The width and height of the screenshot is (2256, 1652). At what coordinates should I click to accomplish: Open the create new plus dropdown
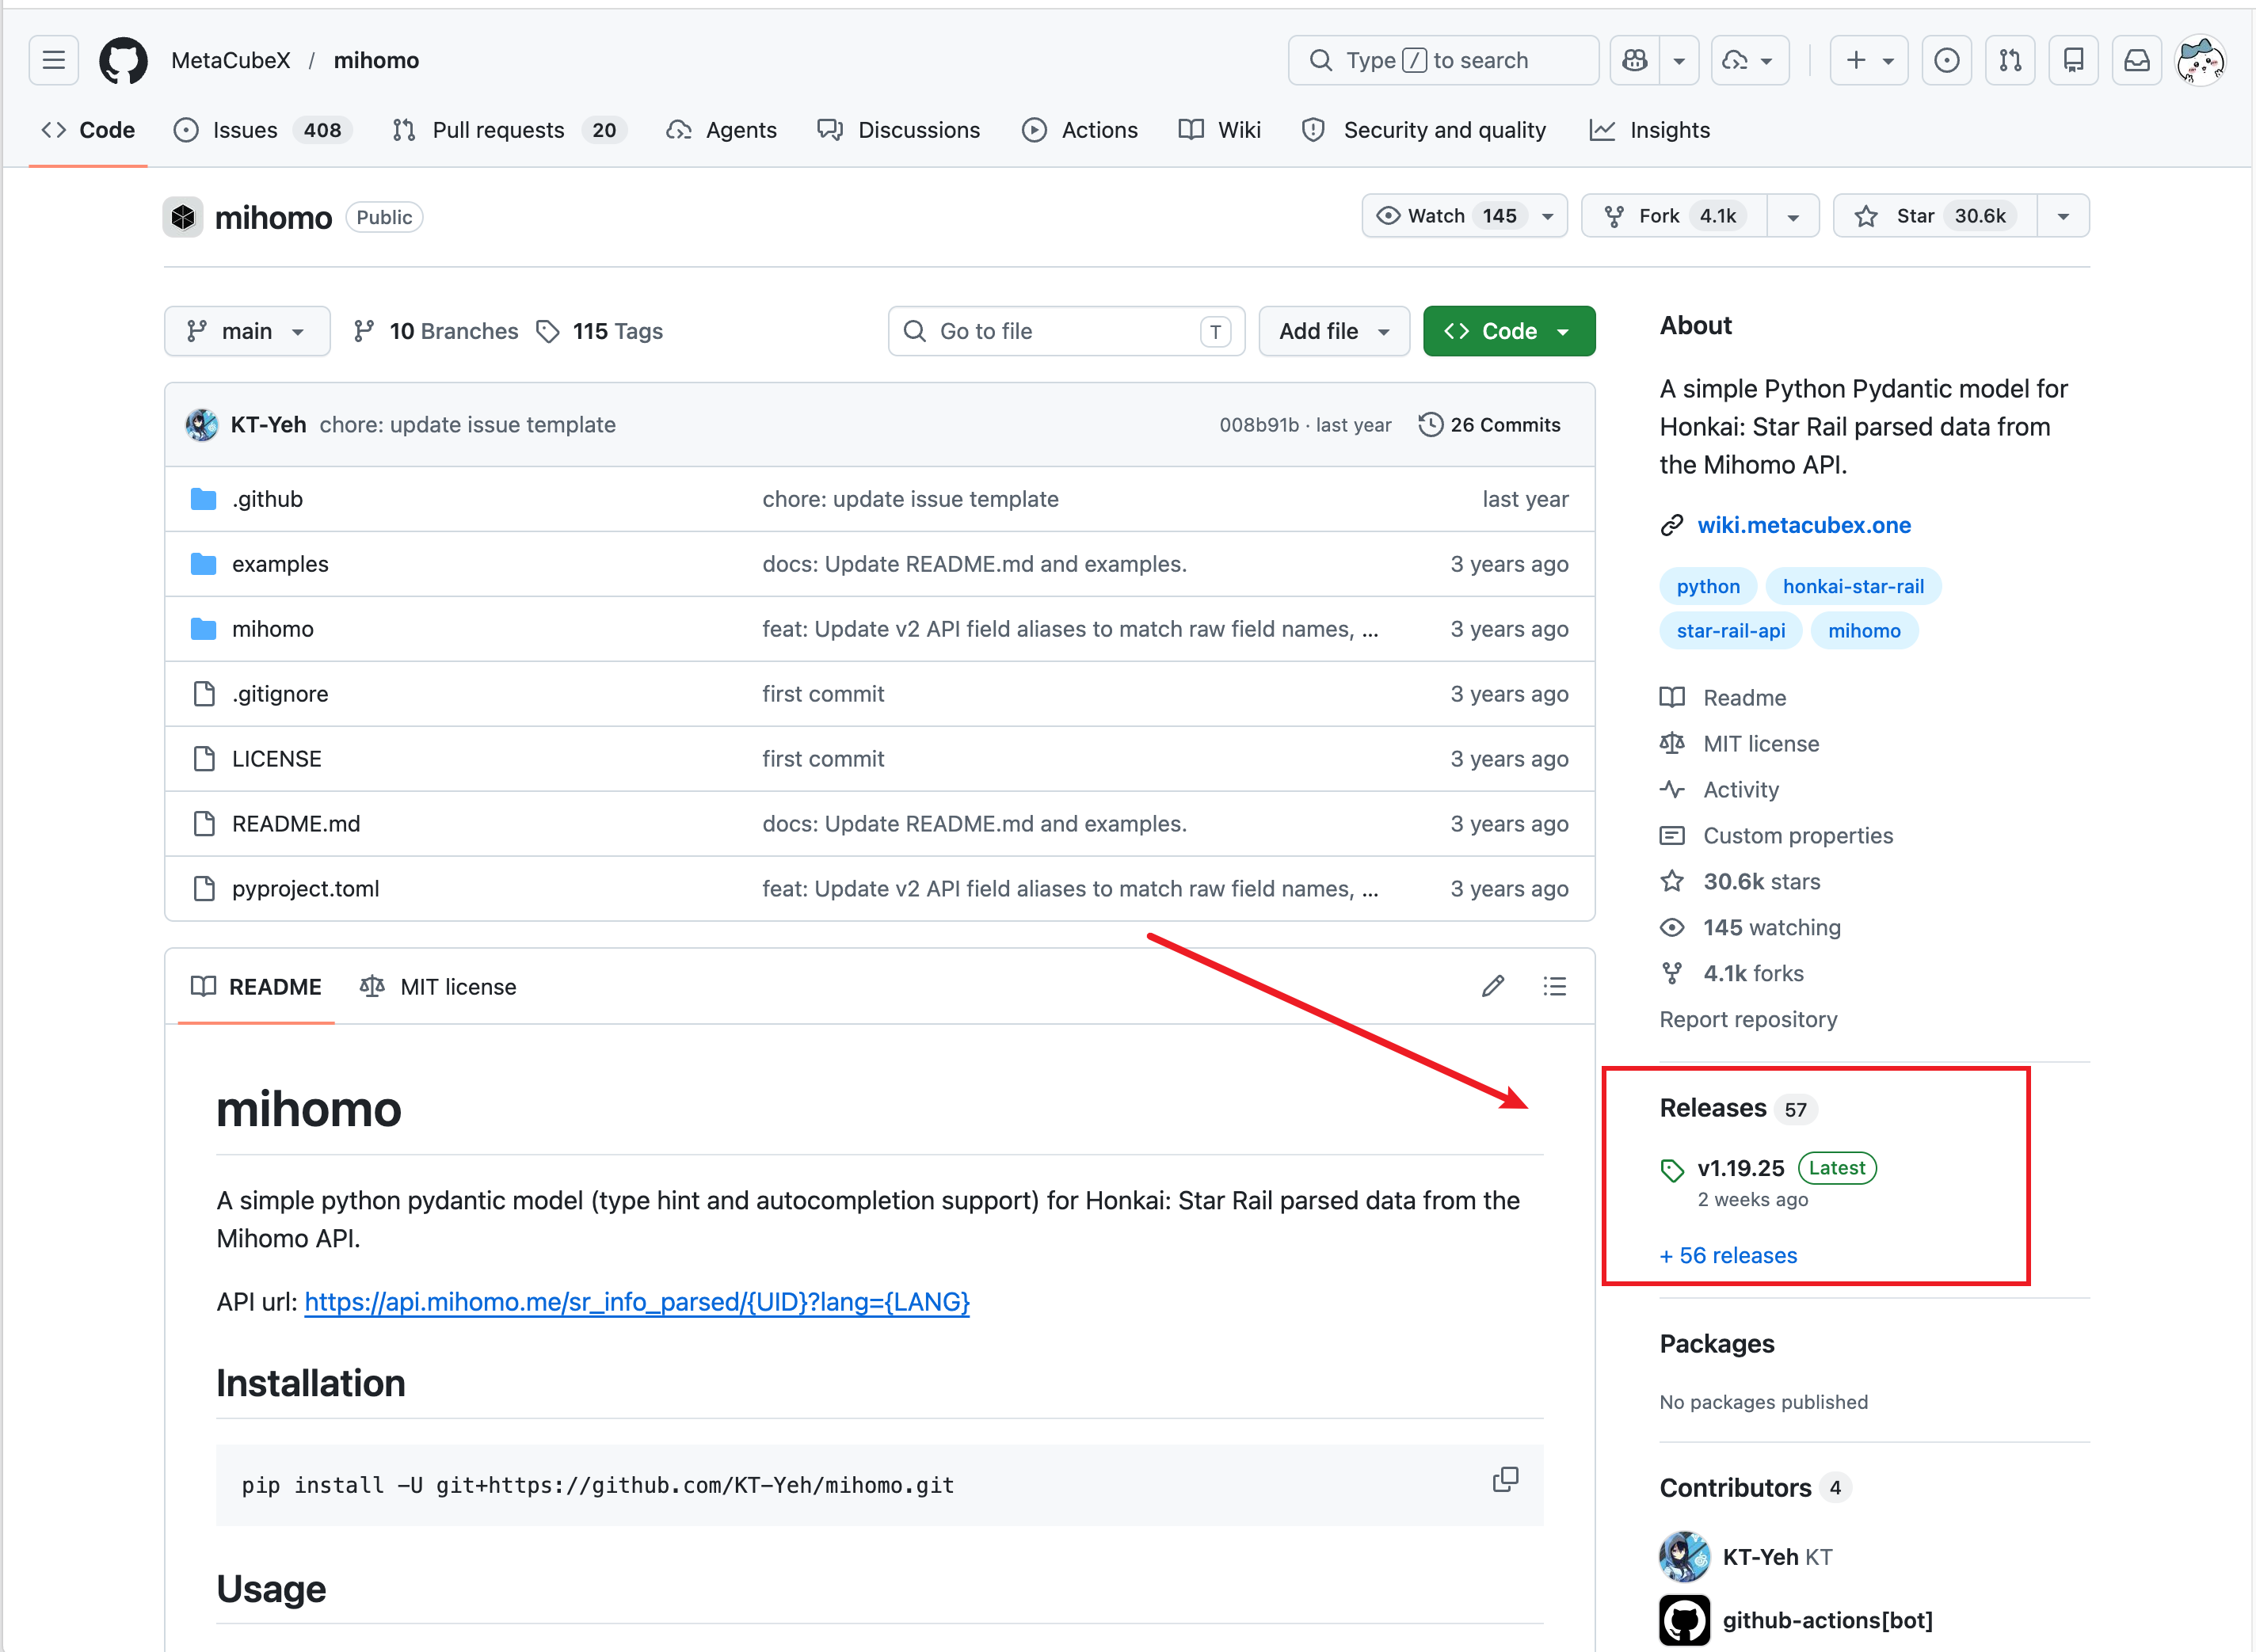pyautogui.click(x=1869, y=60)
